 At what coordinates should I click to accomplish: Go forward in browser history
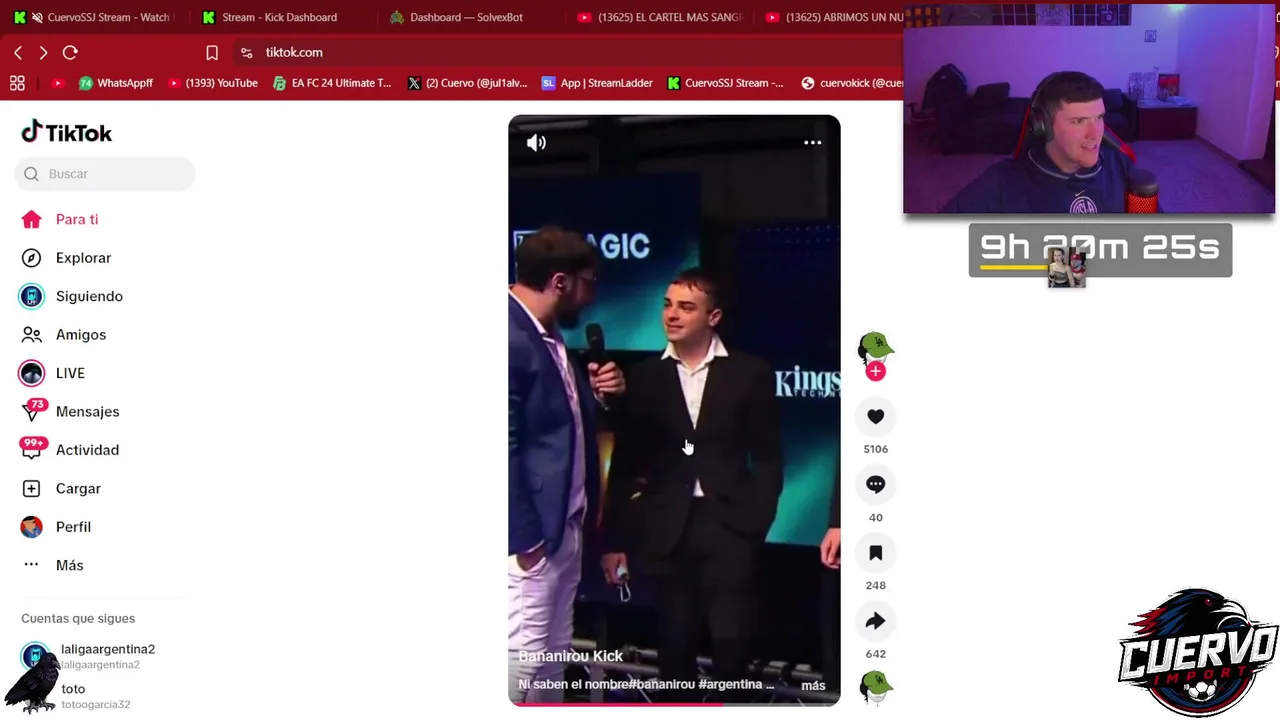43,52
